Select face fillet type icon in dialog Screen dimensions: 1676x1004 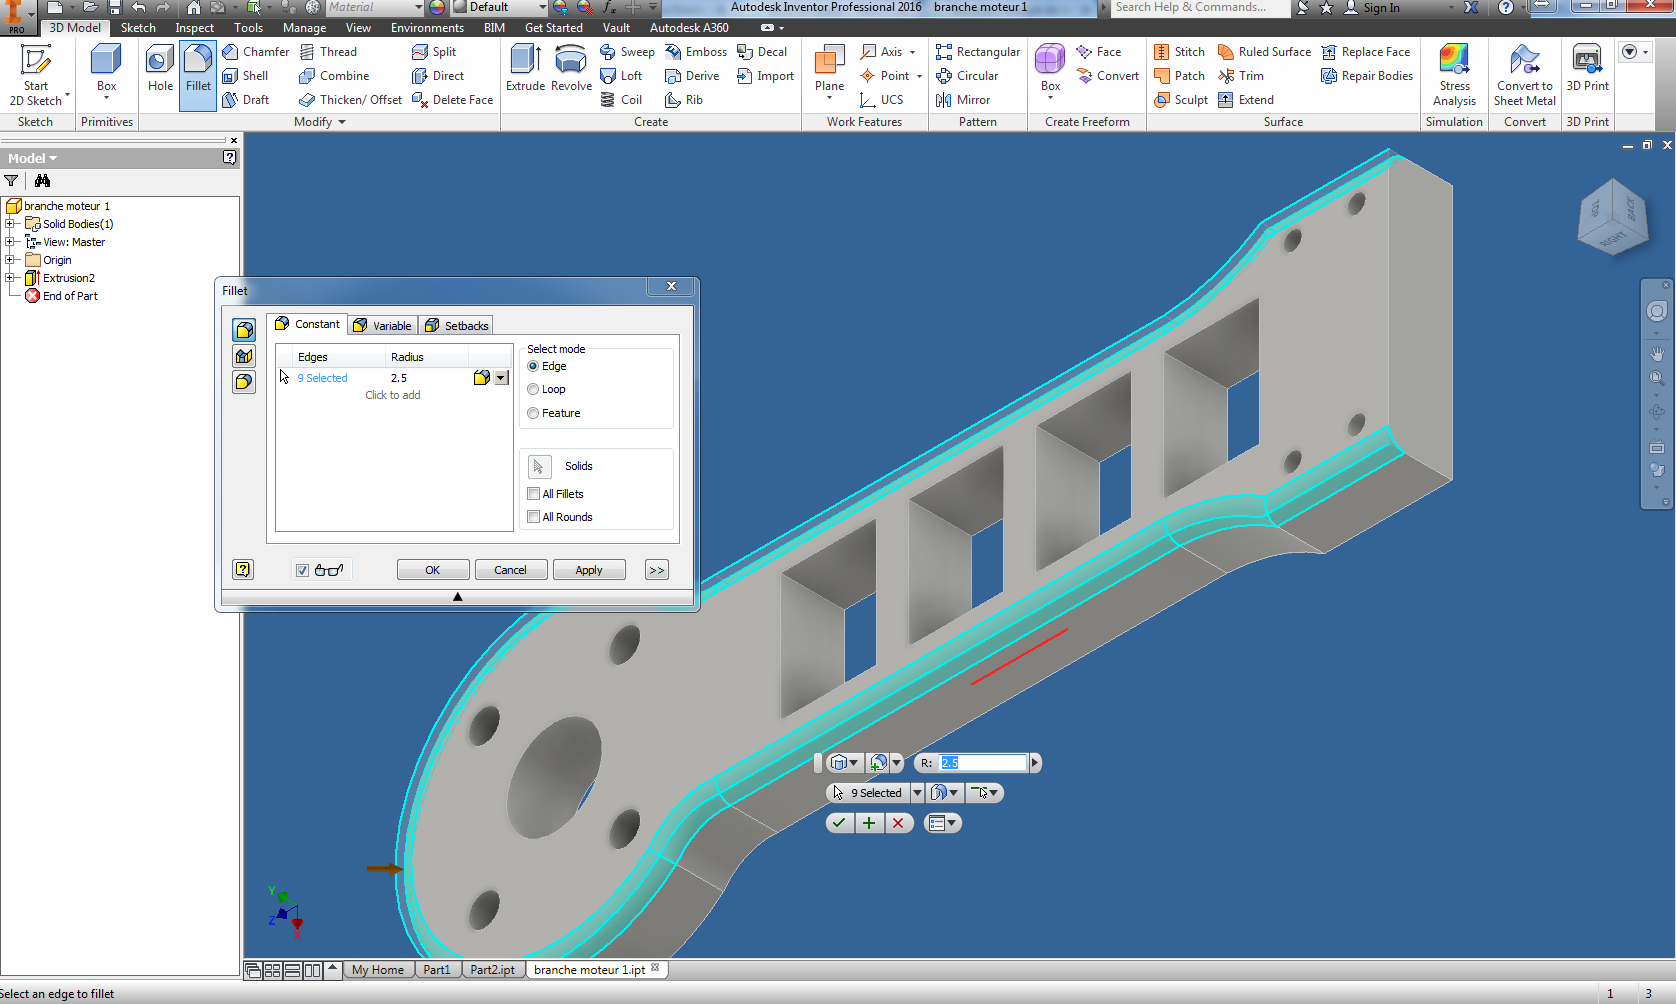pyautogui.click(x=244, y=356)
